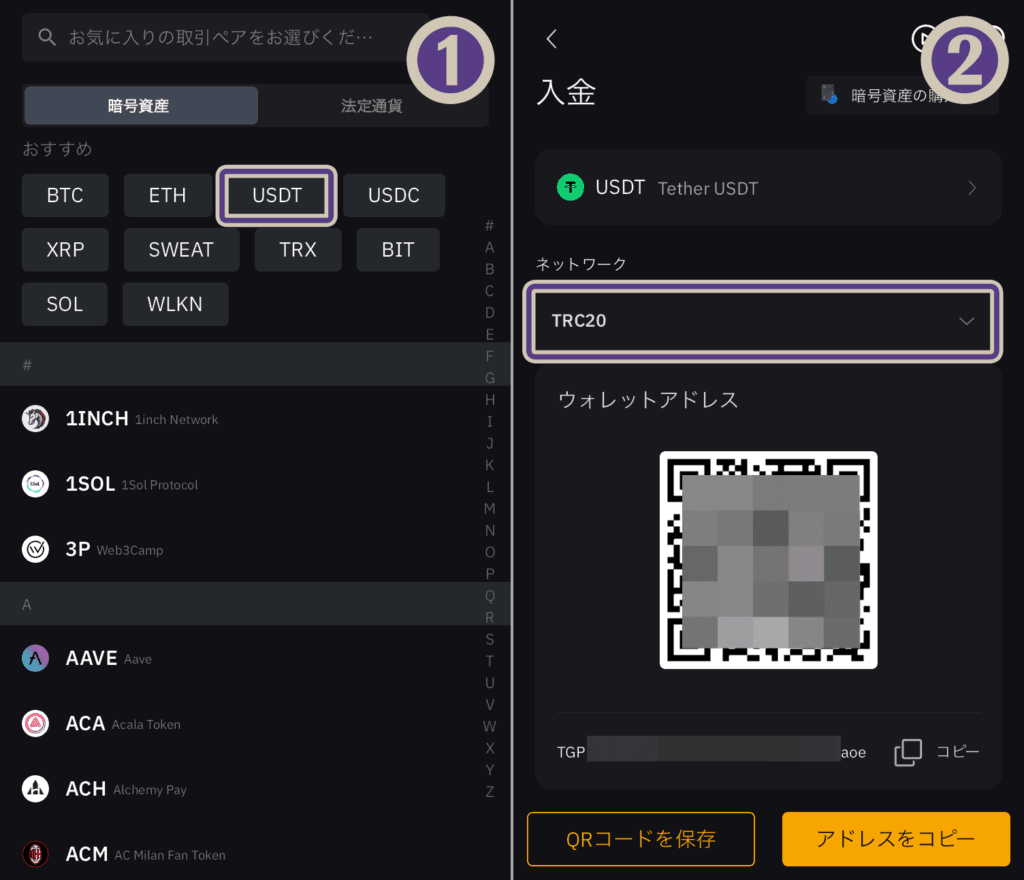Viewport: 1024px width, 880px height.
Task: Jump to letter M in alphabet index
Action: click(489, 509)
